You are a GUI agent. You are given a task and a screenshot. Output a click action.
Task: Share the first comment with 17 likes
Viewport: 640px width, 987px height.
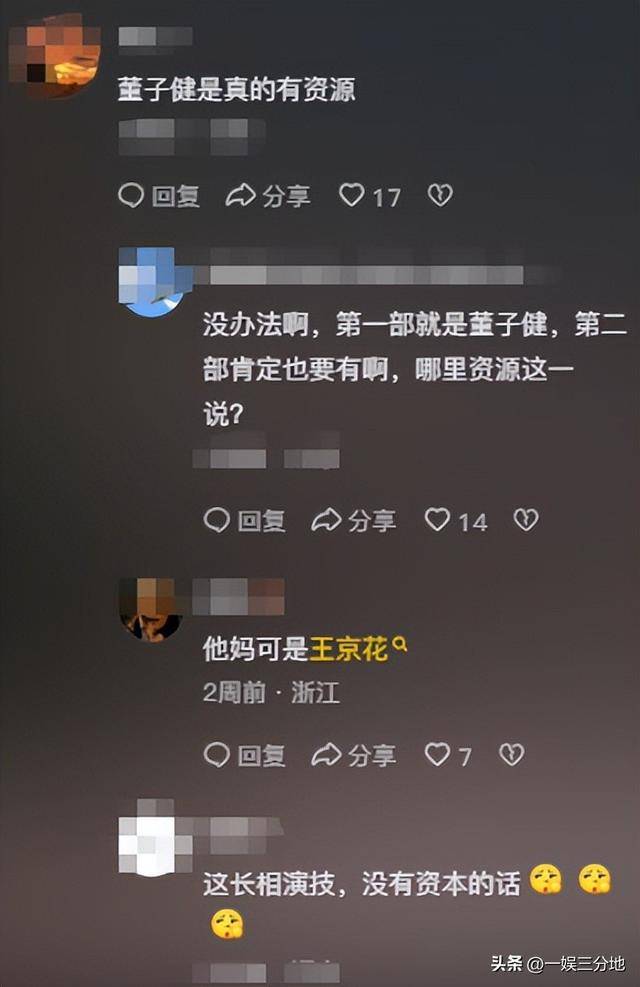click(x=268, y=196)
